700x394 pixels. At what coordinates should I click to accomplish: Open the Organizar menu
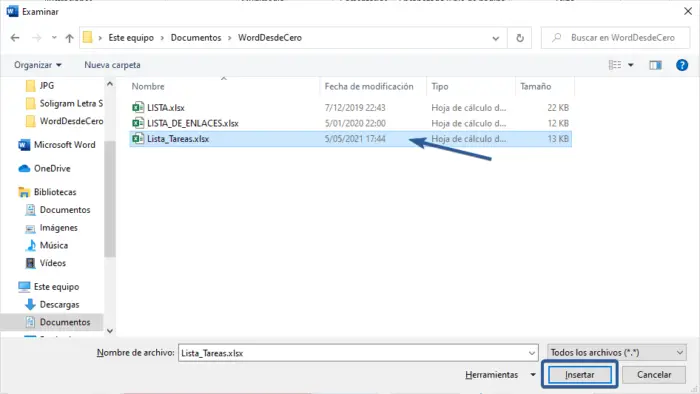pos(38,65)
